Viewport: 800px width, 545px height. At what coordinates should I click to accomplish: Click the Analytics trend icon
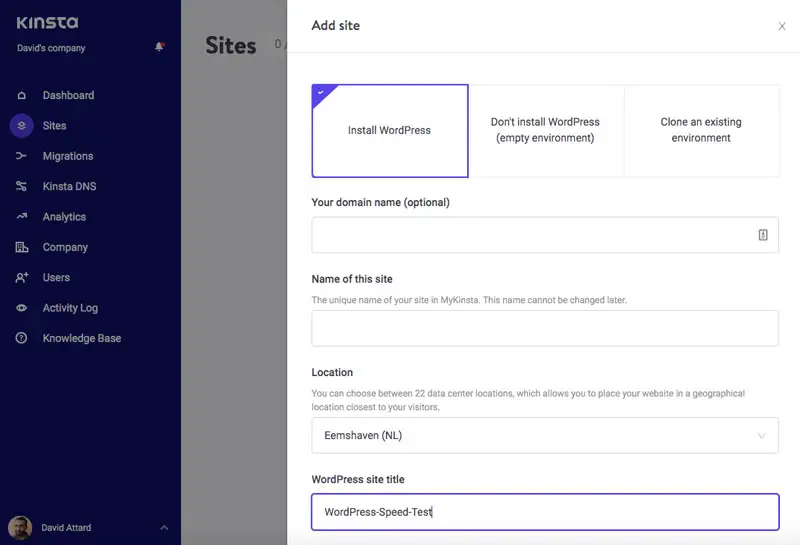pos(21,216)
